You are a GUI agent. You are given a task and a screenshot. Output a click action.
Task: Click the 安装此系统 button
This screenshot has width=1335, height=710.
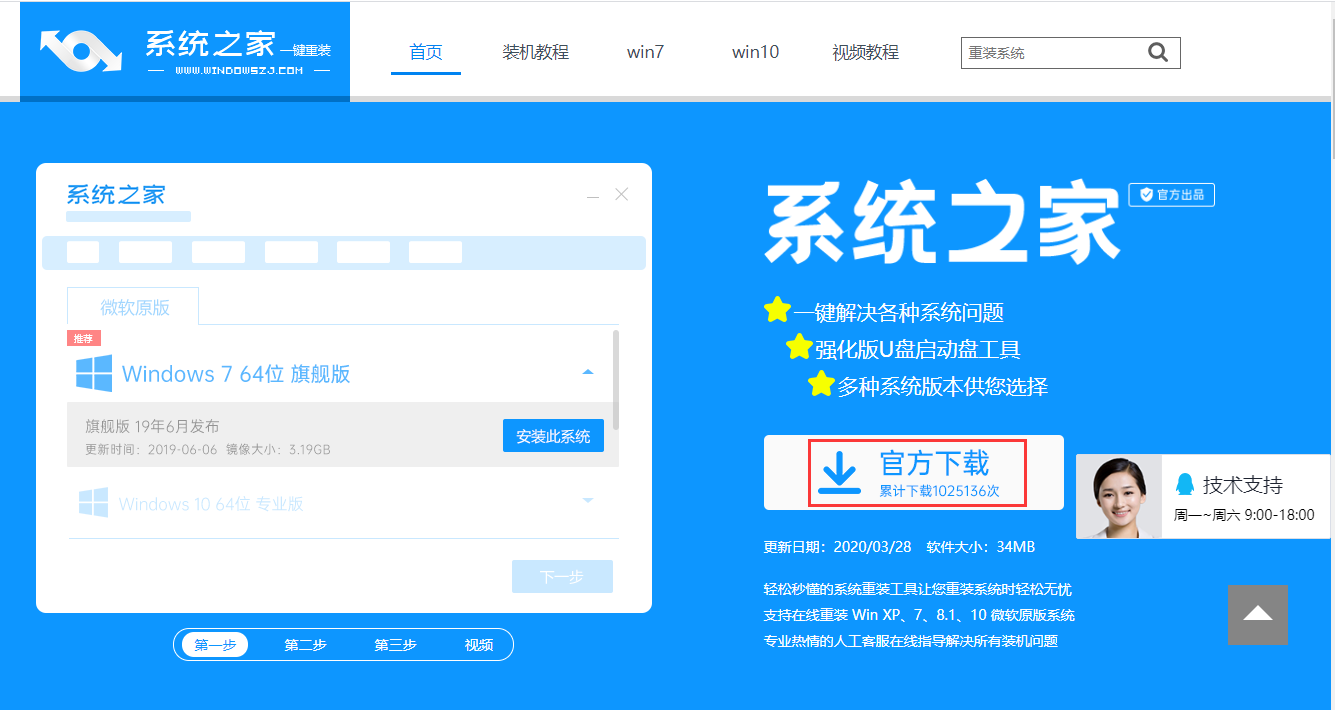[x=553, y=436]
